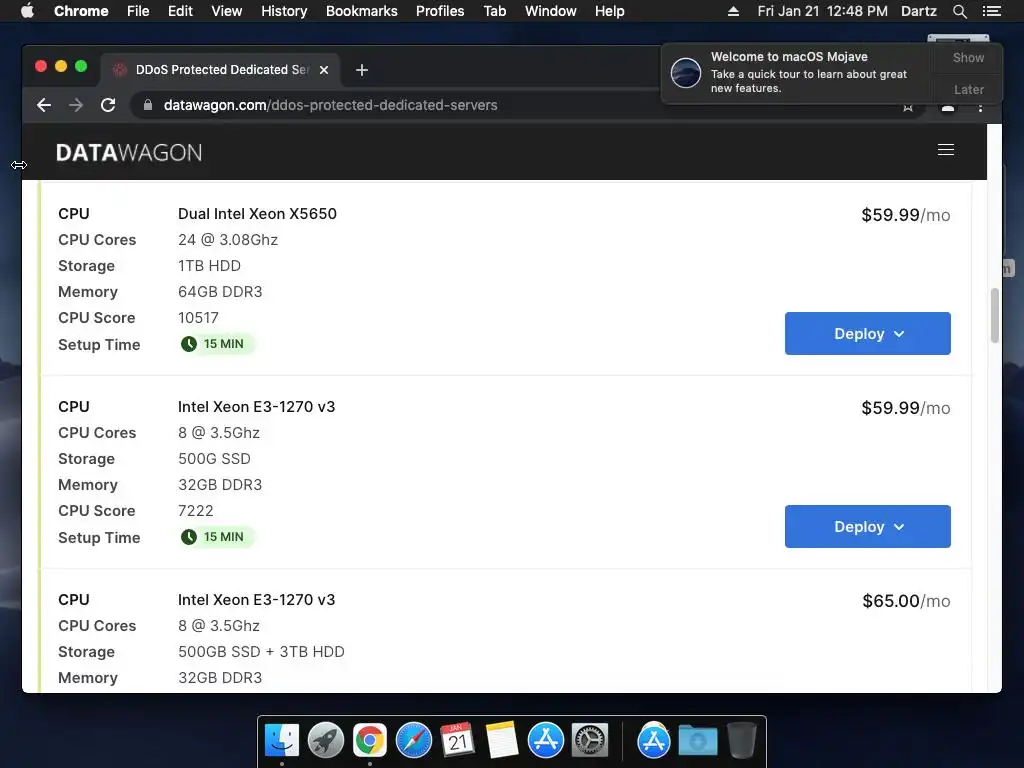Open a new tab with the plus icon
1024x768 pixels.
tap(362, 70)
